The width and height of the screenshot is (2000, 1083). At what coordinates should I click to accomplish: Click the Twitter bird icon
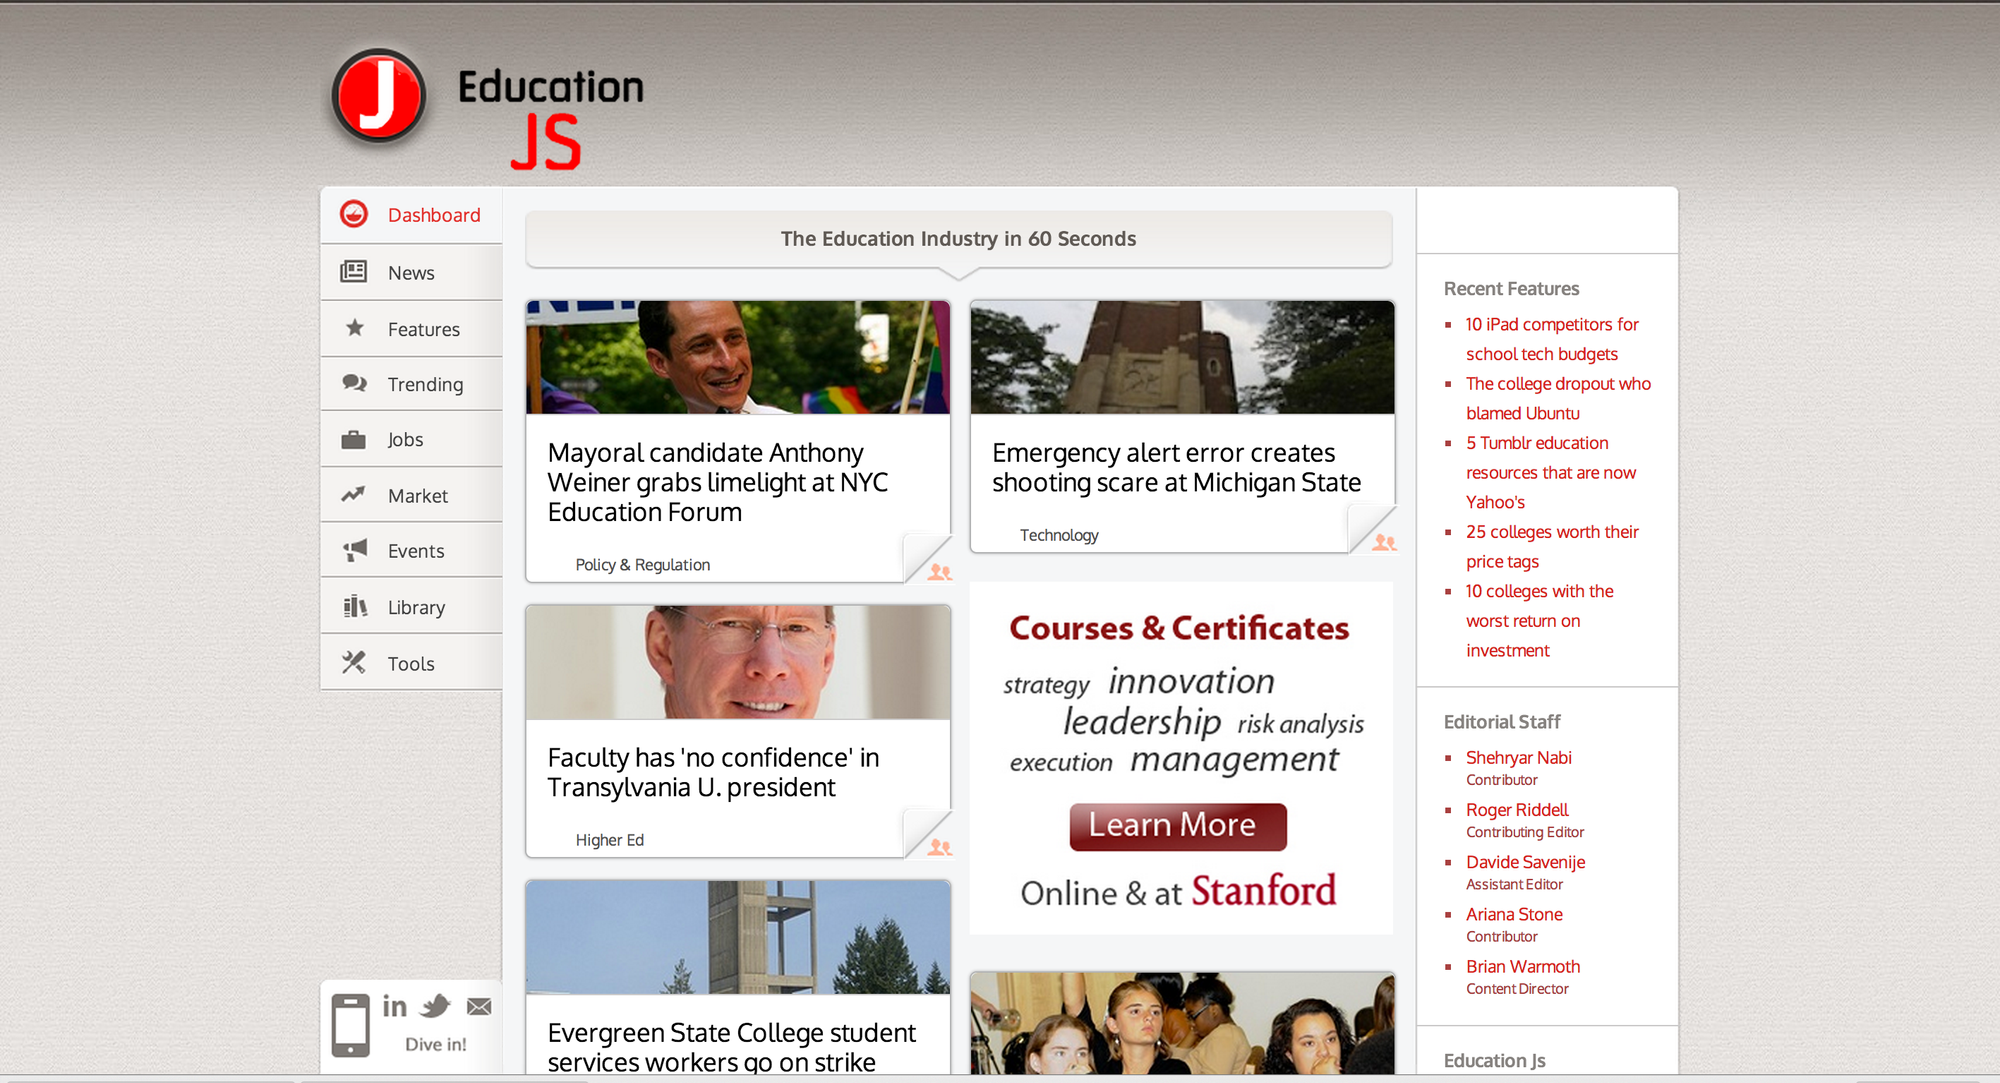coord(436,1006)
